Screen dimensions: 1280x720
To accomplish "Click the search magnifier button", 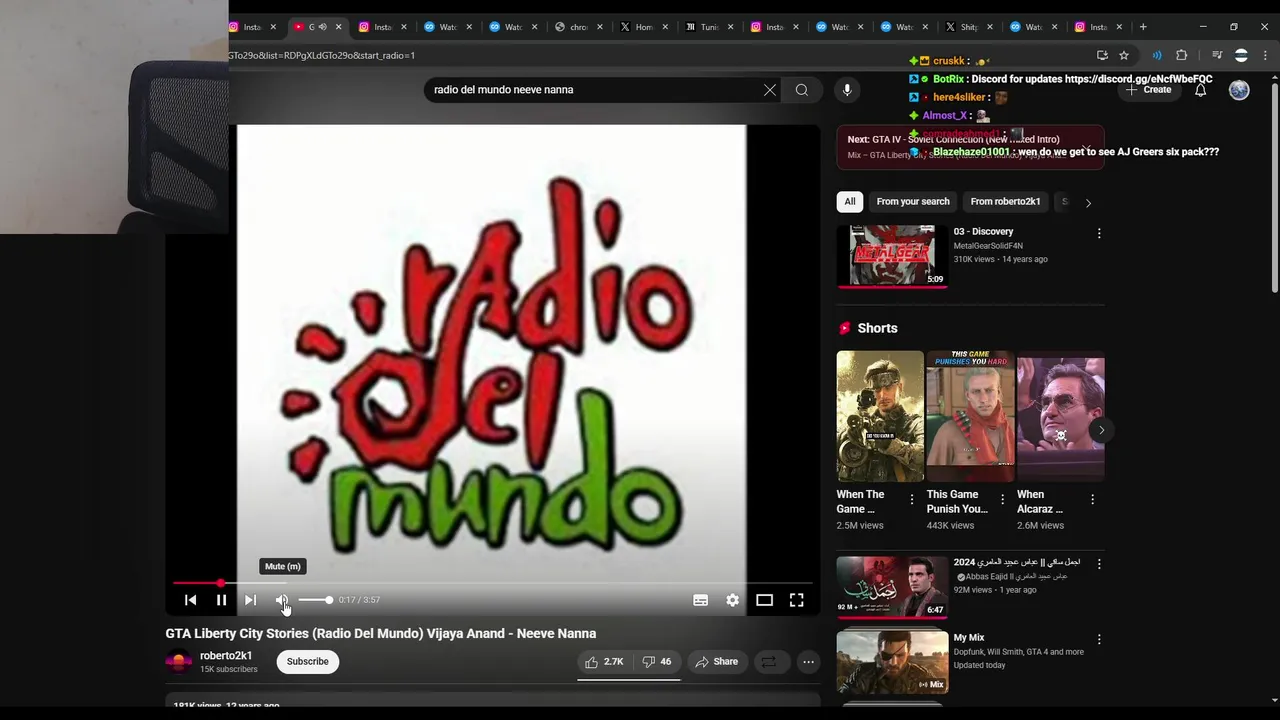I will pos(802,90).
